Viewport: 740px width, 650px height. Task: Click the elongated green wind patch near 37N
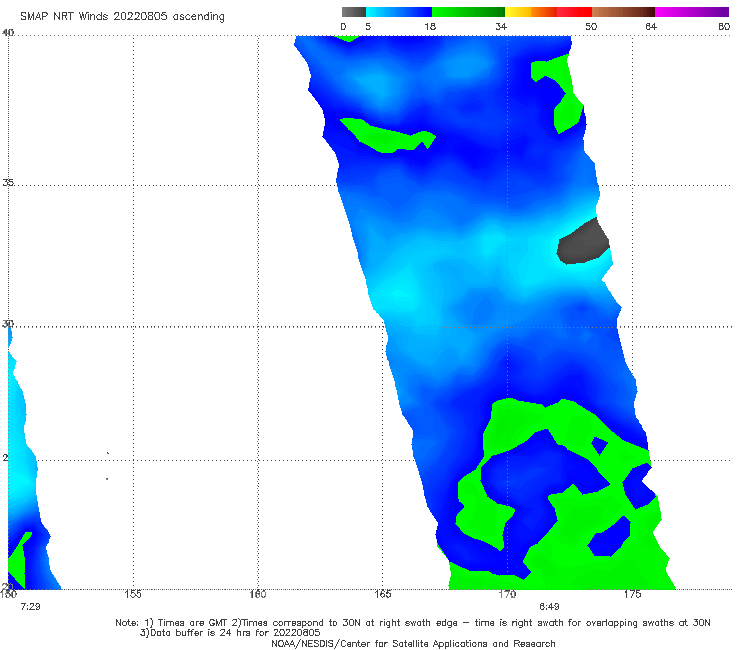point(387,137)
